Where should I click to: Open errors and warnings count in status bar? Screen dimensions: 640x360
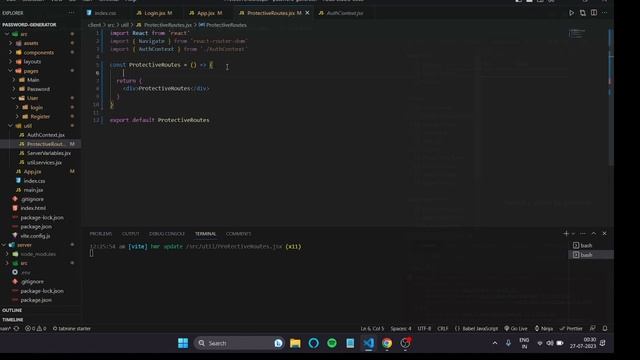click(x=36, y=328)
